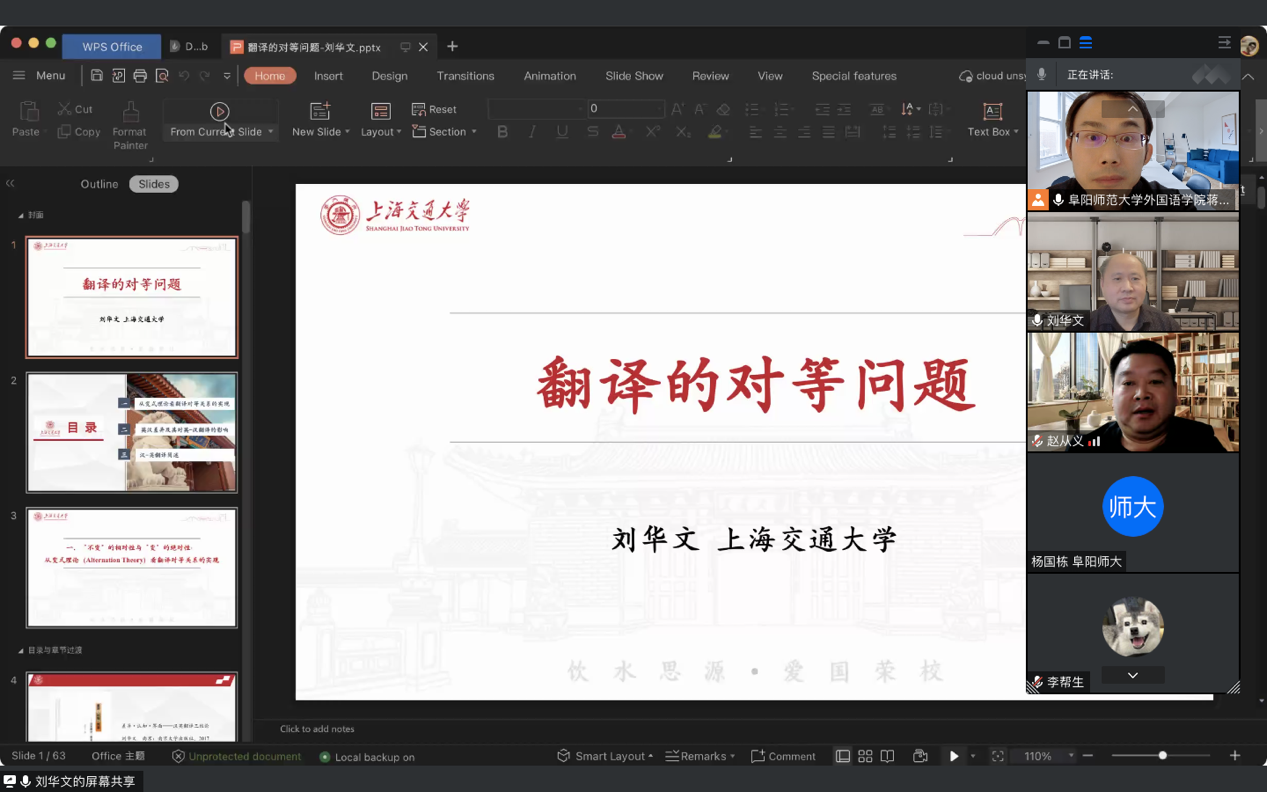
Task: Click the Comment button
Action: pyautogui.click(x=783, y=756)
